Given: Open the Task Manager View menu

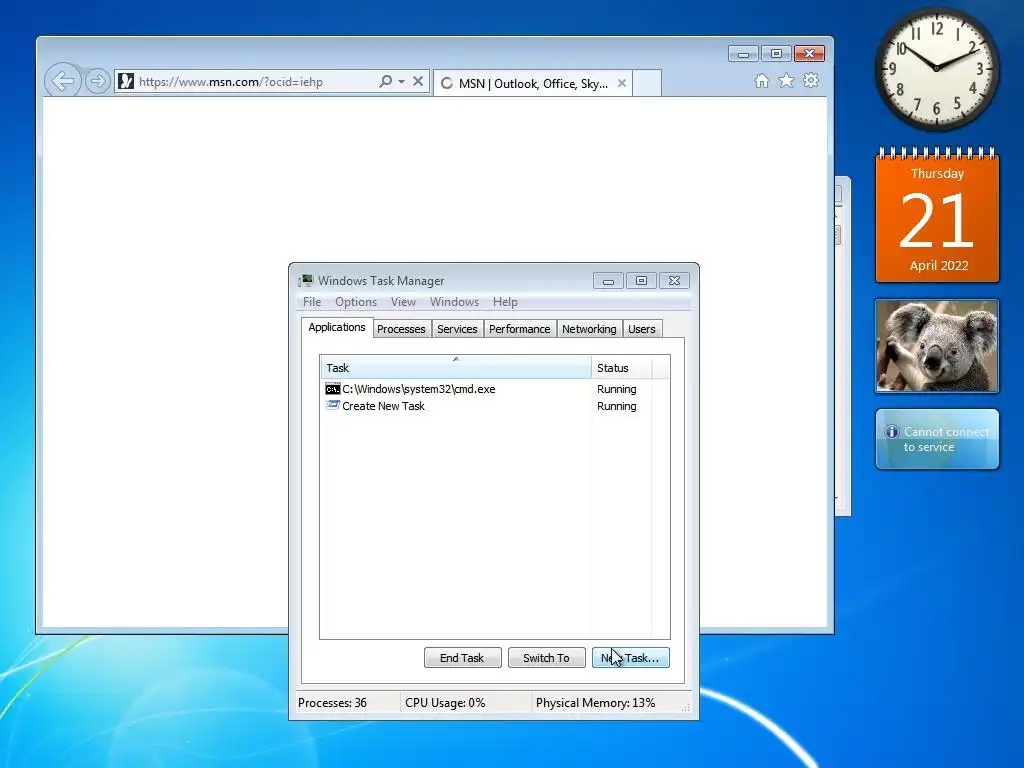Looking at the screenshot, I should coord(403,302).
